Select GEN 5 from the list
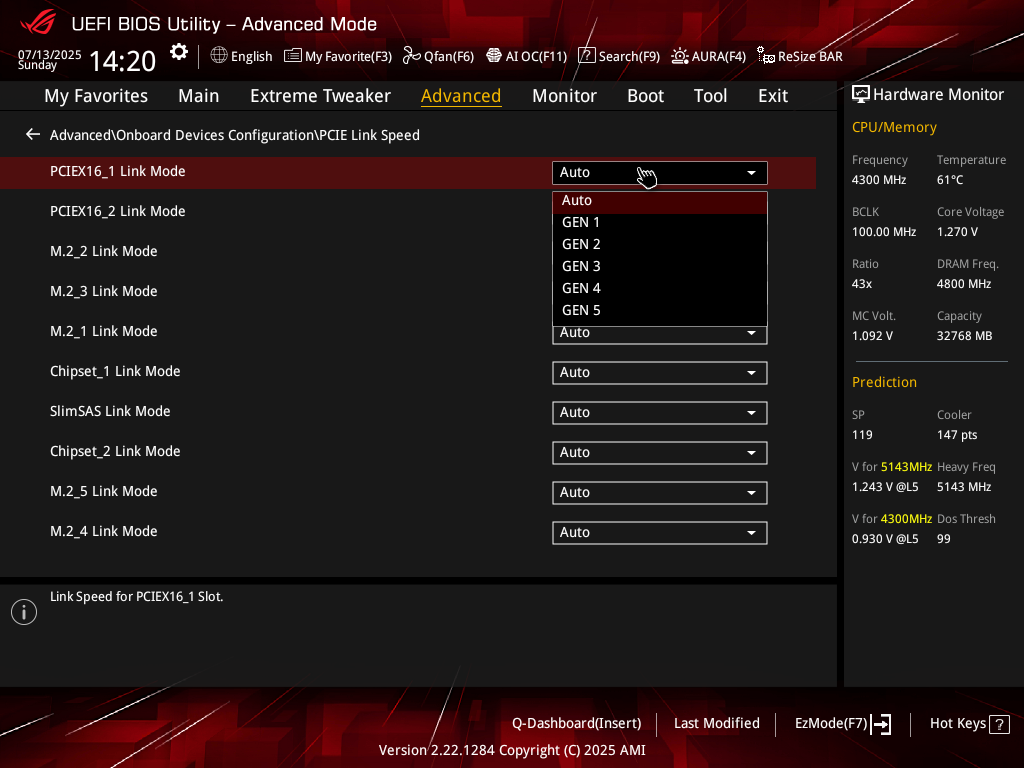1024x768 pixels. (x=660, y=310)
